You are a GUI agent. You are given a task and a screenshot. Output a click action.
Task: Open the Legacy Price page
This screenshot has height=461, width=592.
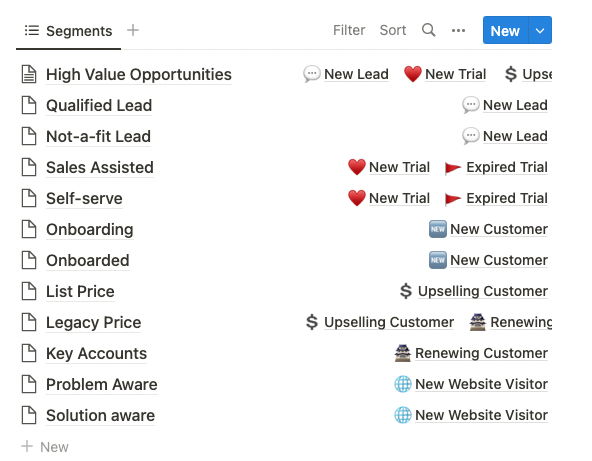[x=94, y=322]
